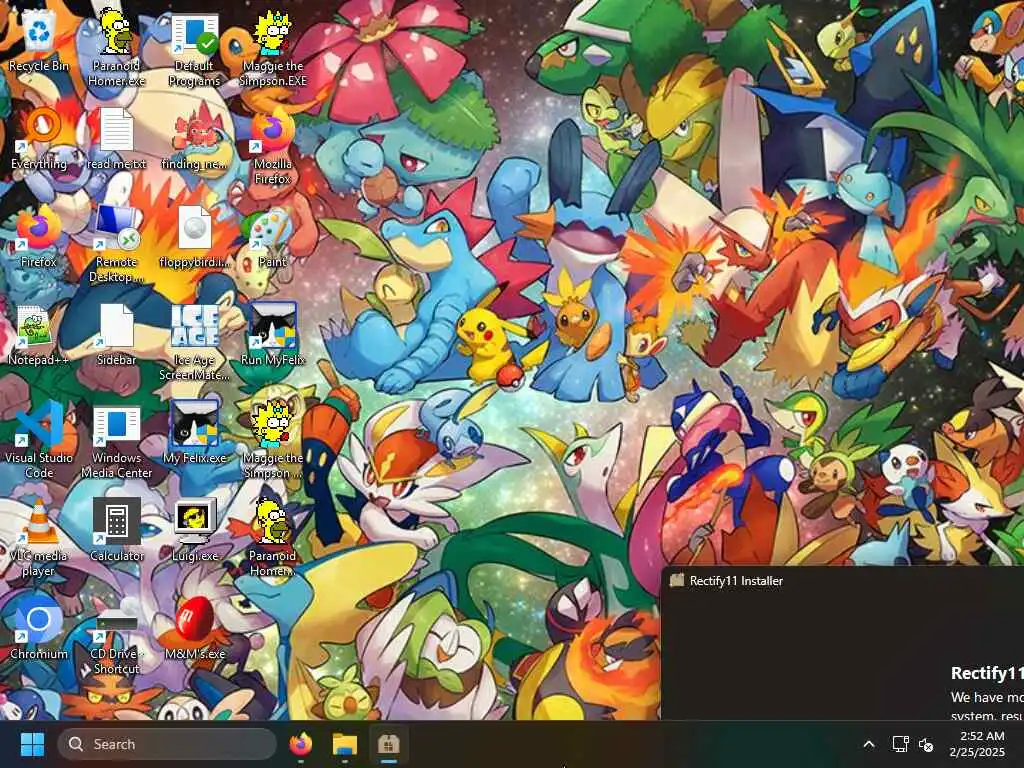
Task: Click the muted volume tray icon
Action: 926,744
